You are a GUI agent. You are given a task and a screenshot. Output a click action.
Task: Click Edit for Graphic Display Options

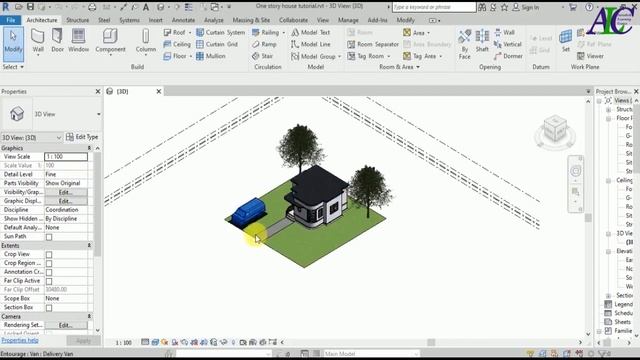66,201
